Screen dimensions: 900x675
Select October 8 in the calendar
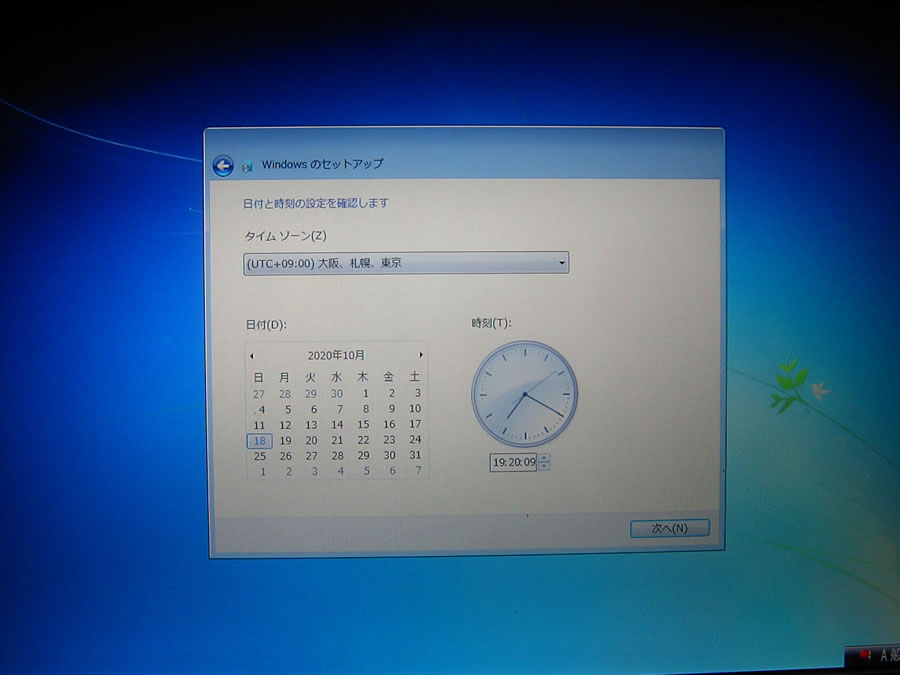pos(366,409)
